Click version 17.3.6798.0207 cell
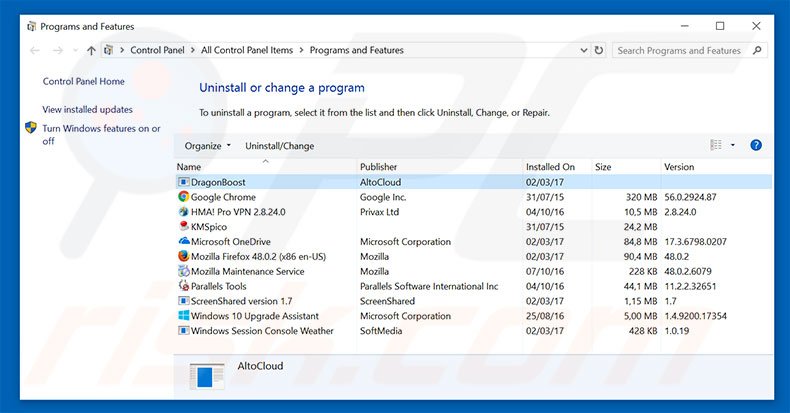The width and height of the screenshot is (790, 413). pyautogui.click(x=695, y=241)
